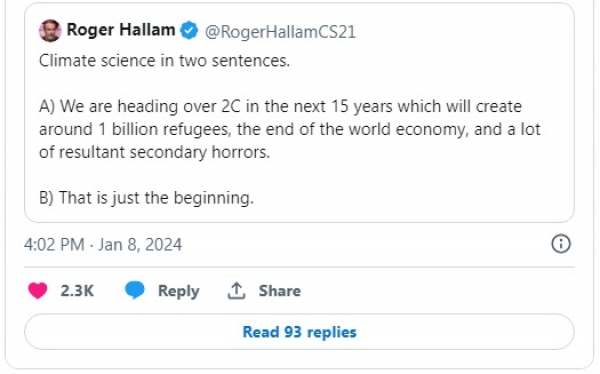Open the @RogerHallamCS21 handle
The height and width of the screenshot is (374, 600).
click(x=280, y=31)
